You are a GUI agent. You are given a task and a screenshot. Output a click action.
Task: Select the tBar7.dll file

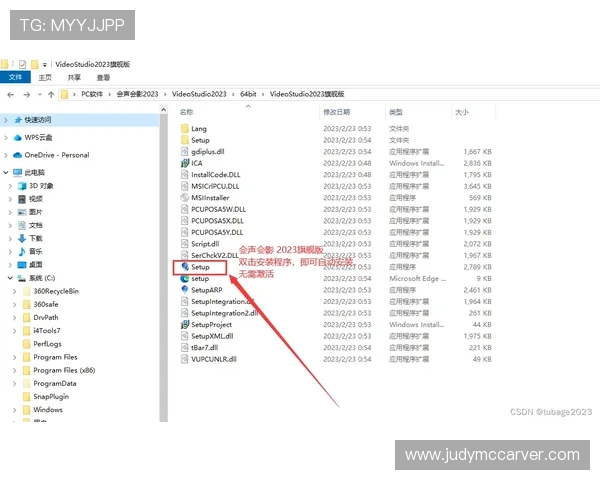[204, 347]
